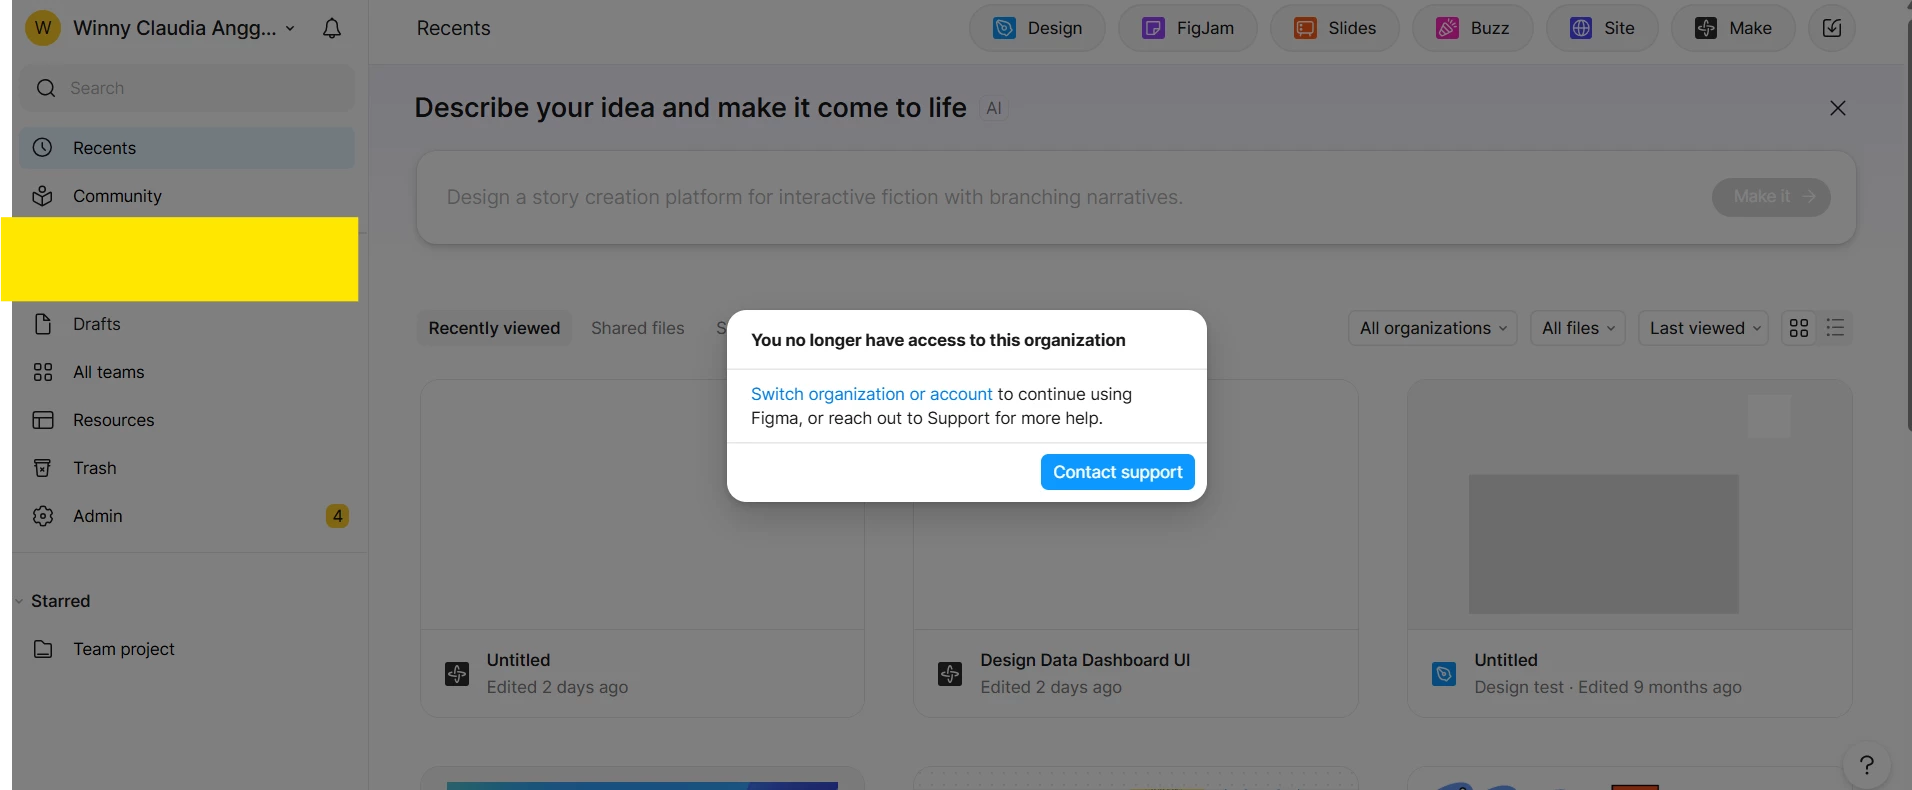1912x790 pixels.
Task: Click the Design icon beside Untitled Design test
Action: [1444, 674]
